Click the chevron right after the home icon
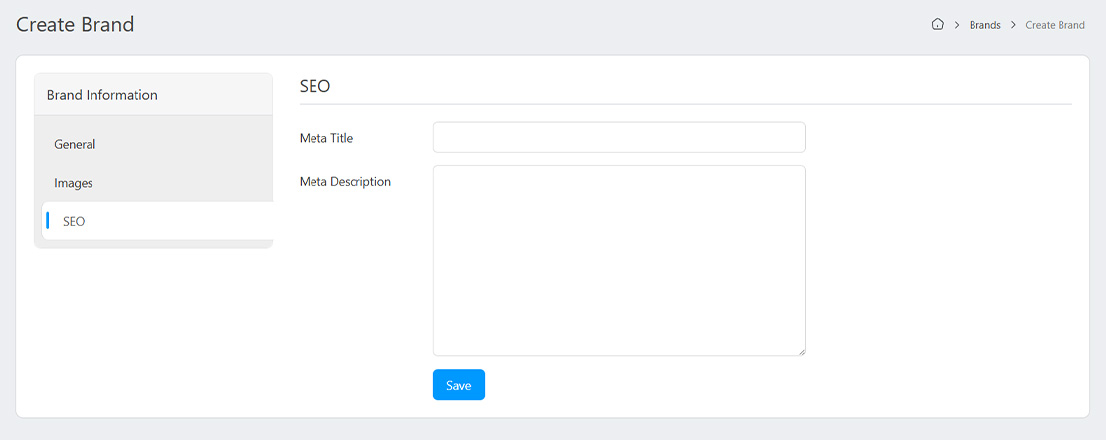 (x=957, y=25)
